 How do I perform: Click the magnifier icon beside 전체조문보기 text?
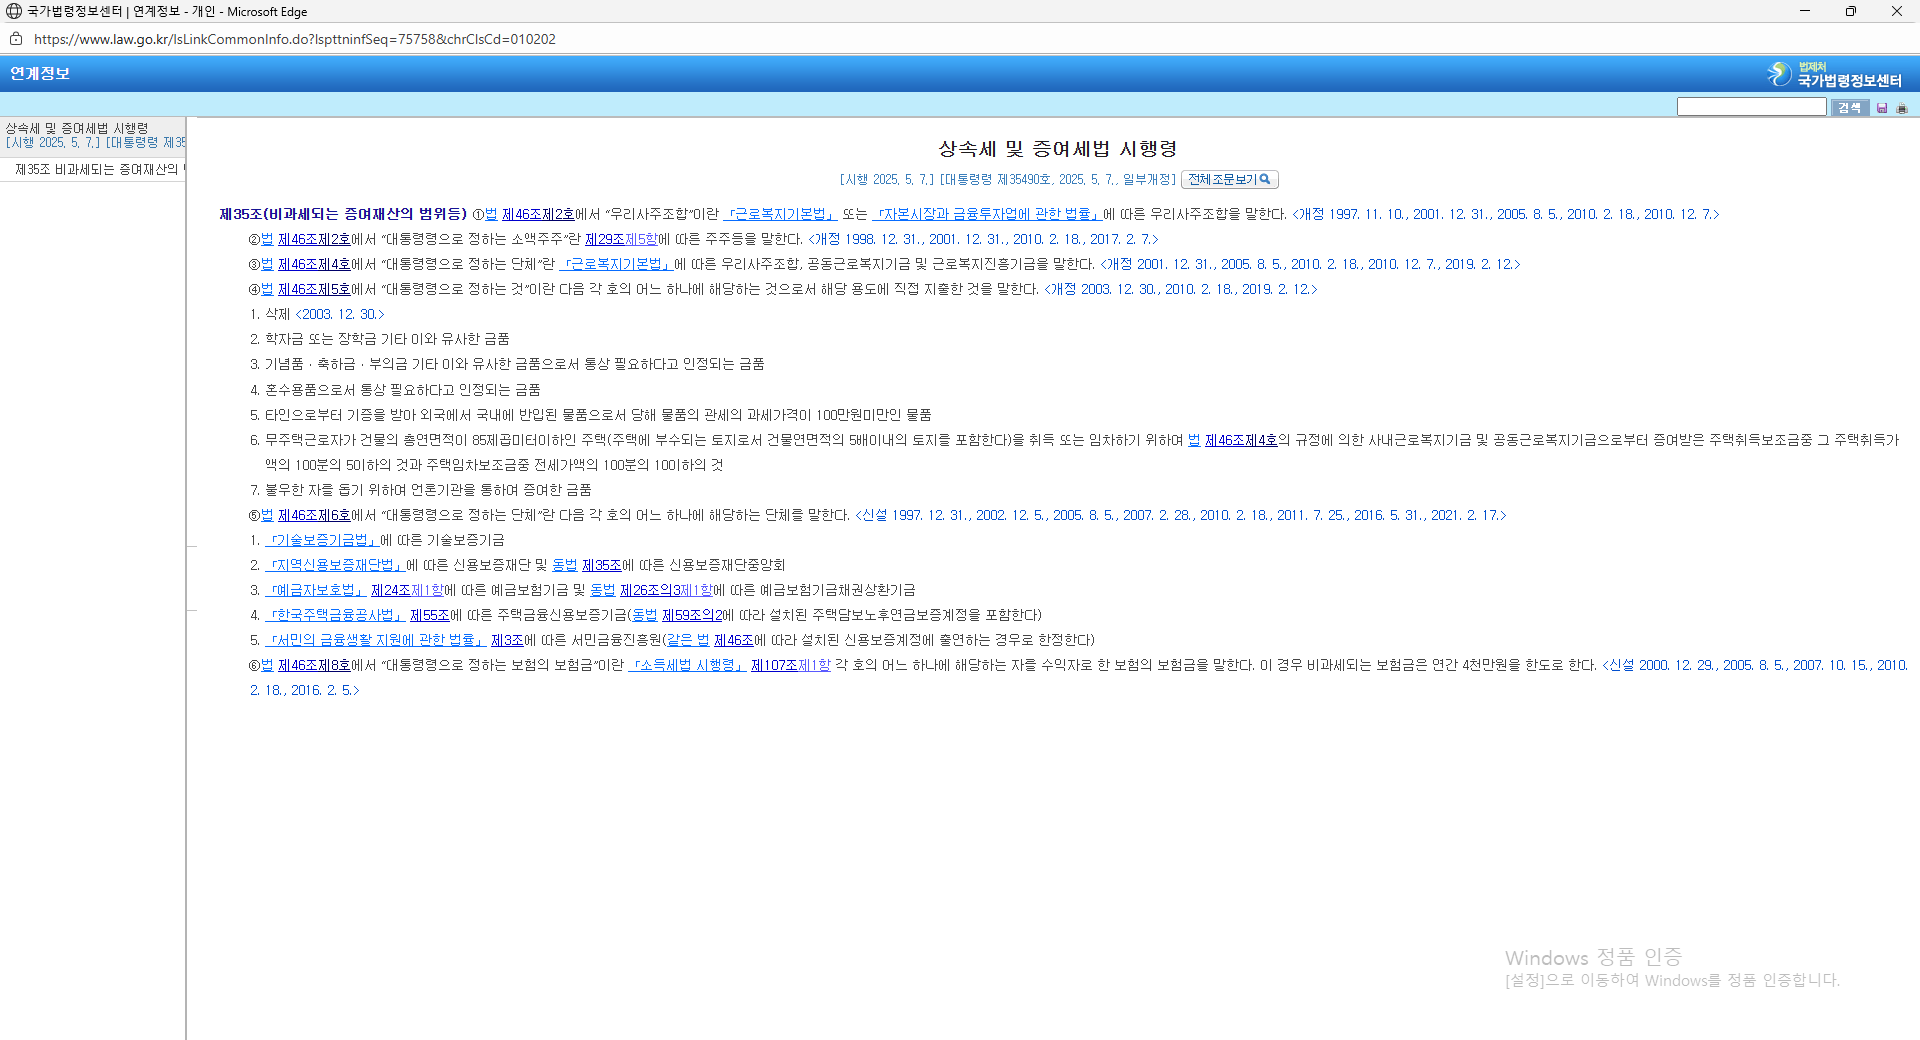tap(1266, 179)
